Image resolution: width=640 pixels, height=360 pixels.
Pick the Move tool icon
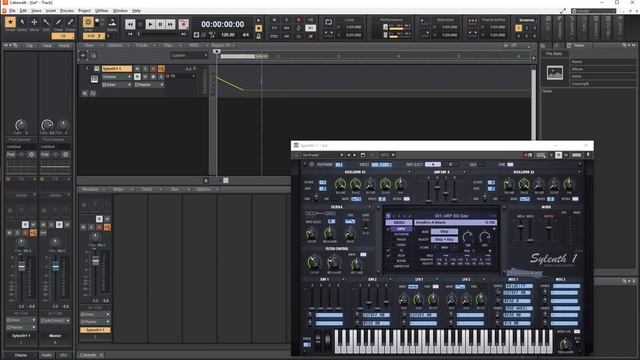tap(34, 22)
